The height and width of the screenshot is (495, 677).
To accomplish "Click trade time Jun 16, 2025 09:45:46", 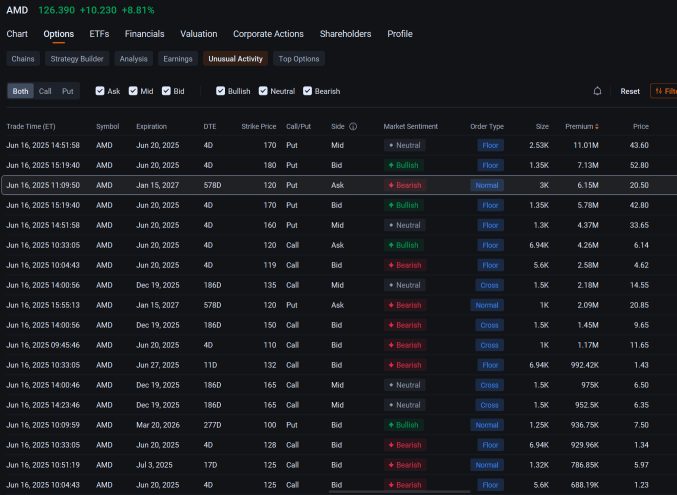I will click(x=43, y=345).
